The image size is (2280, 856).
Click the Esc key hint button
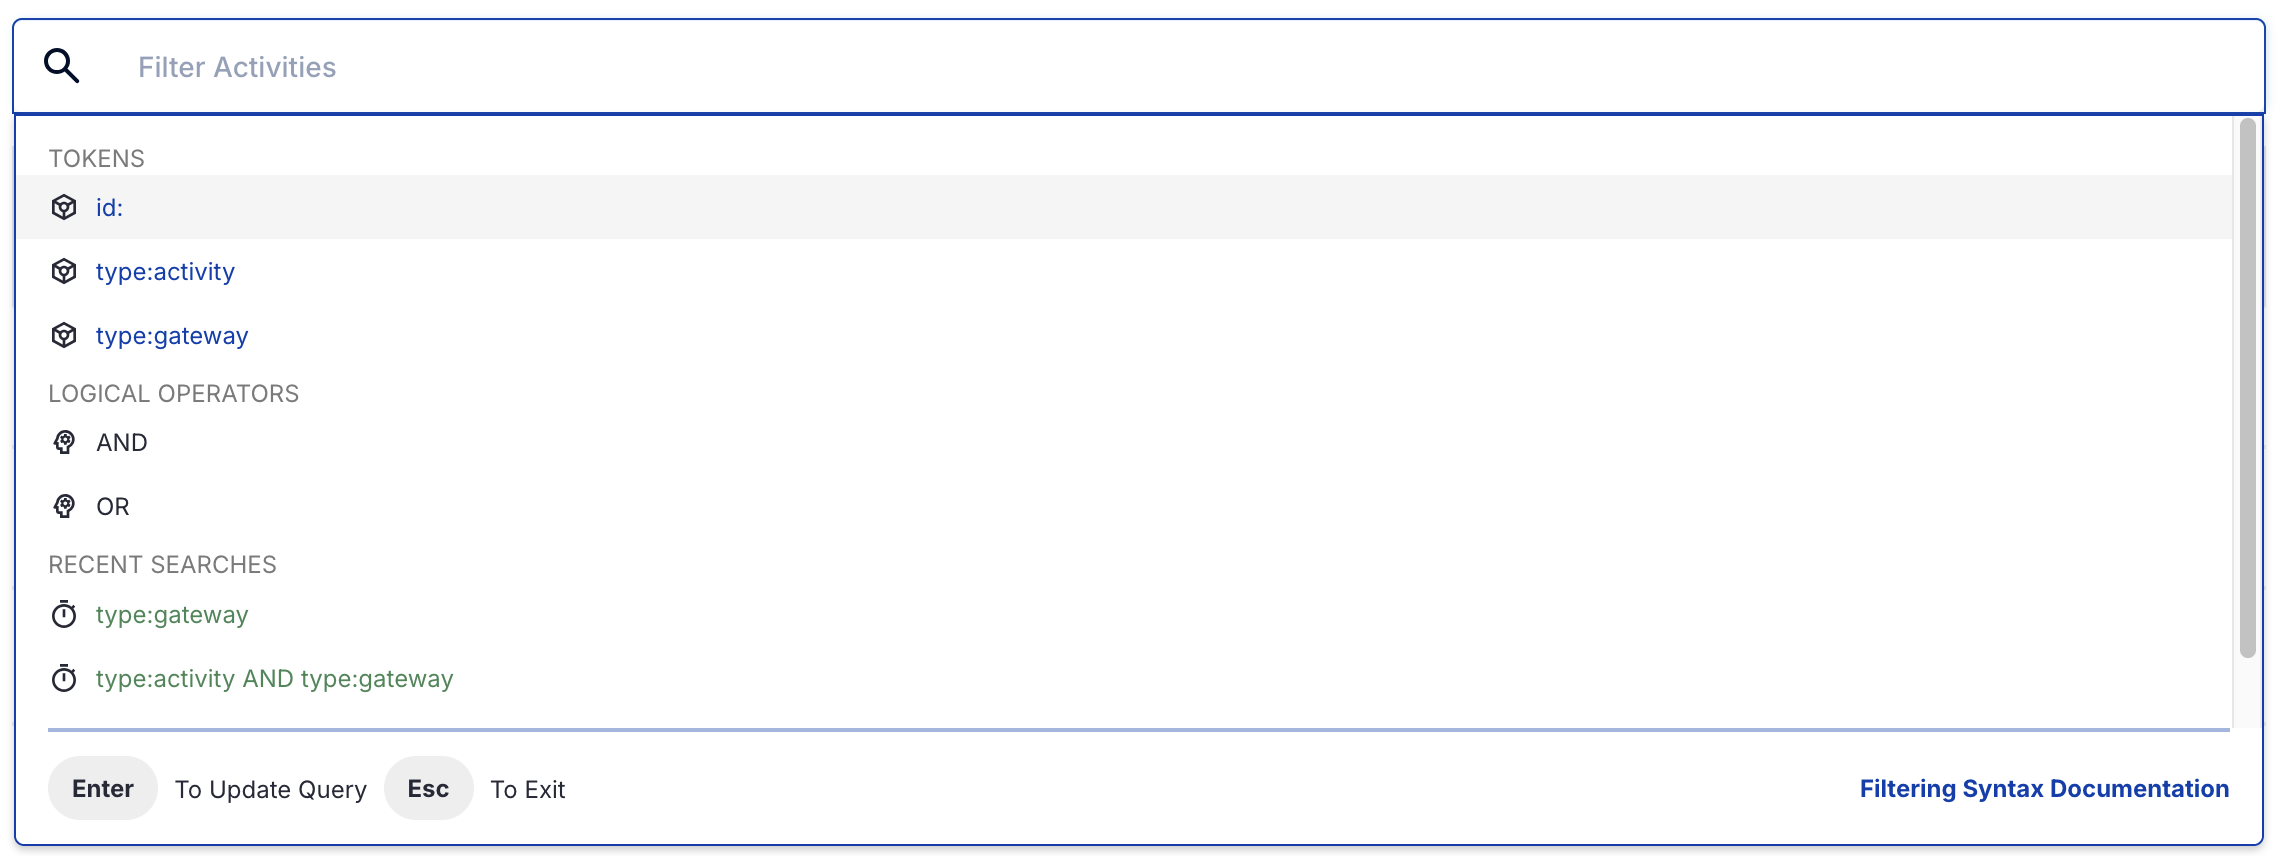428,788
